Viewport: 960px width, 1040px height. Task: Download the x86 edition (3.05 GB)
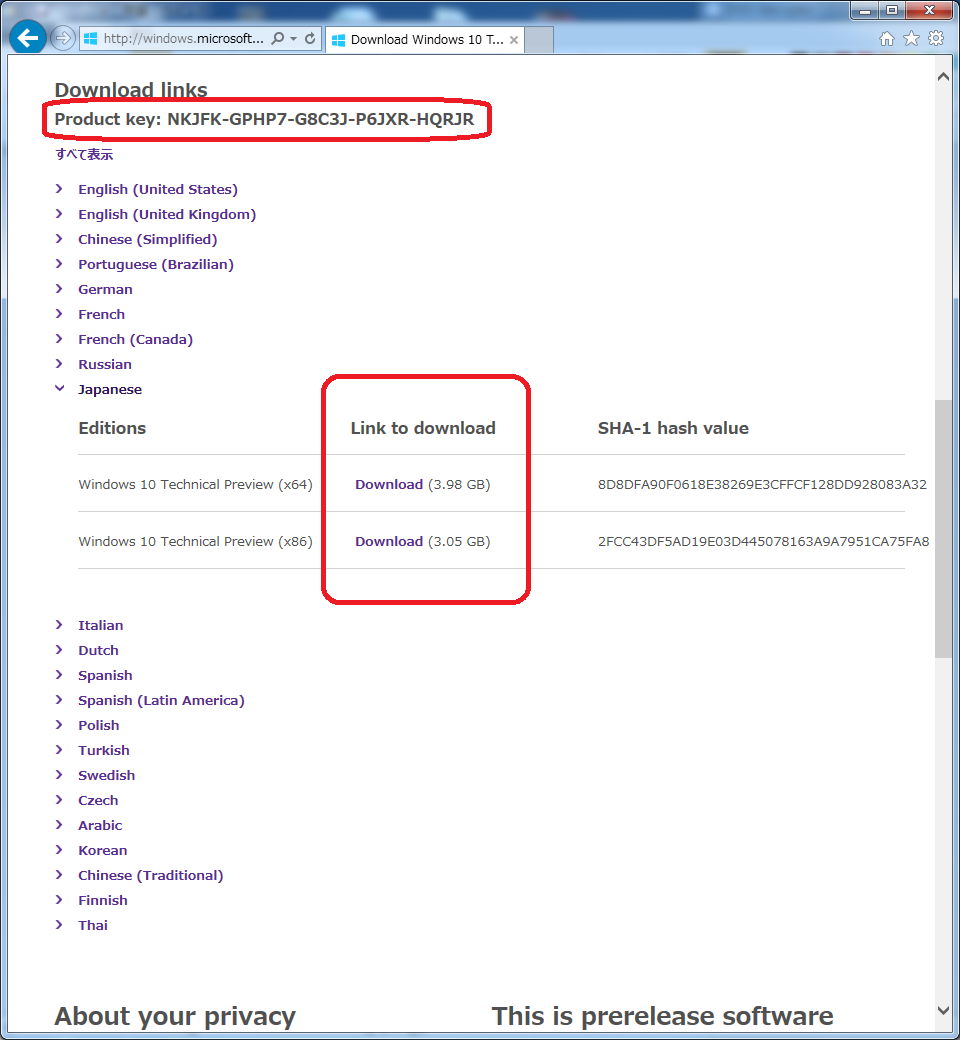pyautogui.click(x=389, y=541)
